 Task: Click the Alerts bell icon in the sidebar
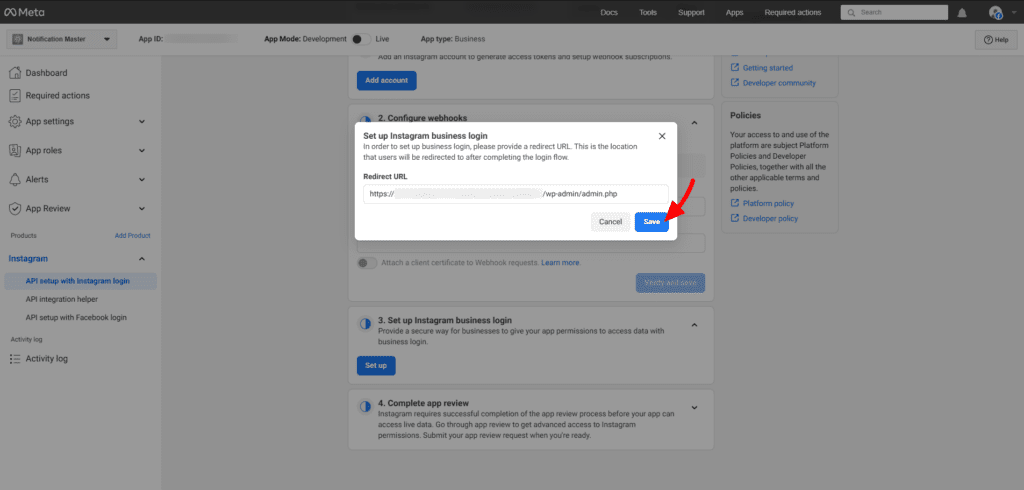15,180
